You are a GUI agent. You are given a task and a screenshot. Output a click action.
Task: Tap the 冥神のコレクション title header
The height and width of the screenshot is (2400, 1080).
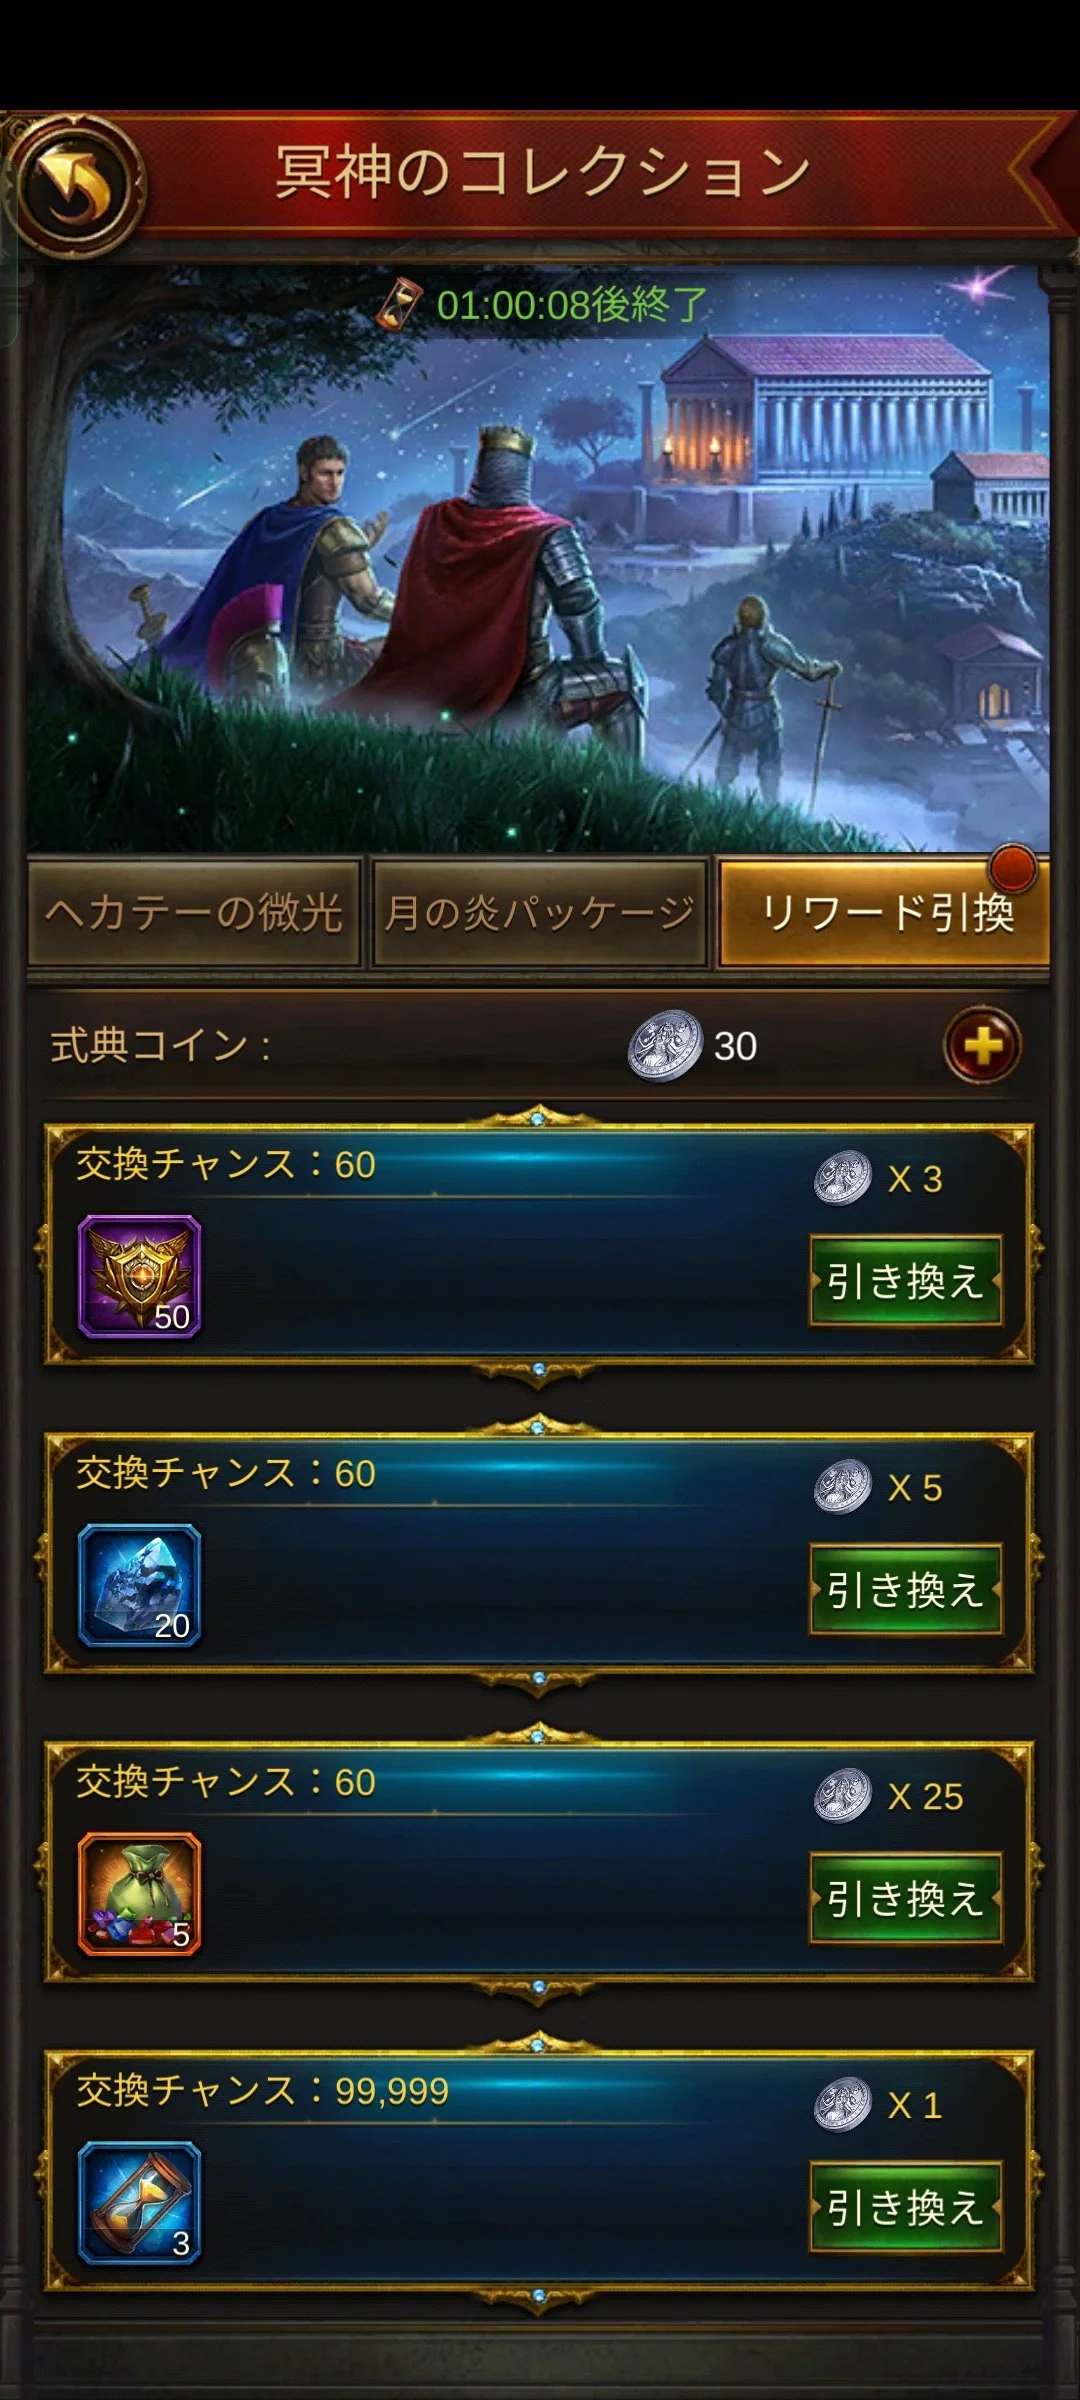(x=543, y=172)
